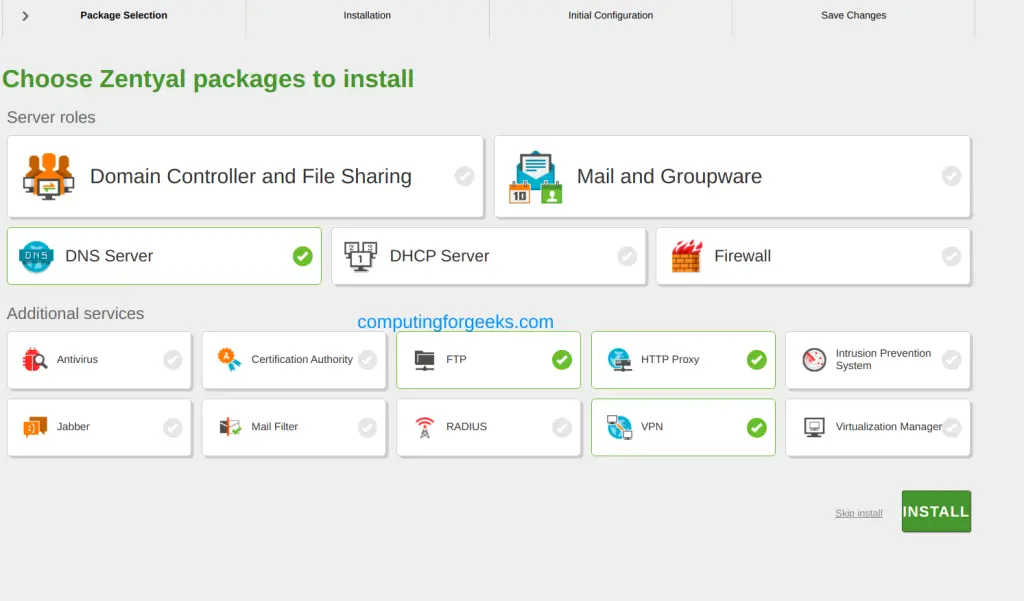The image size is (1024, 601).
Task: Go to the Initial Configuration step tab
Action: (611, 15)
